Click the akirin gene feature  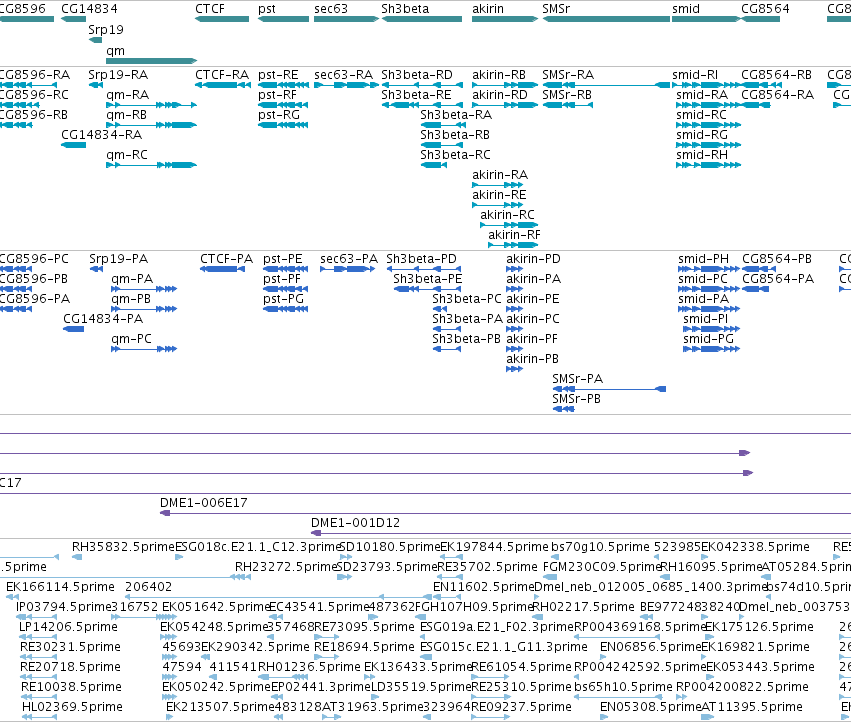click(505, 19)
